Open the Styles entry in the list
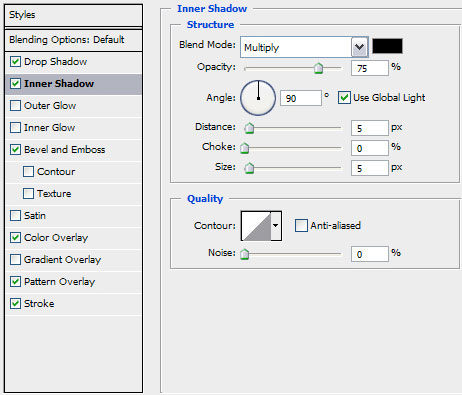 [73, 15]
